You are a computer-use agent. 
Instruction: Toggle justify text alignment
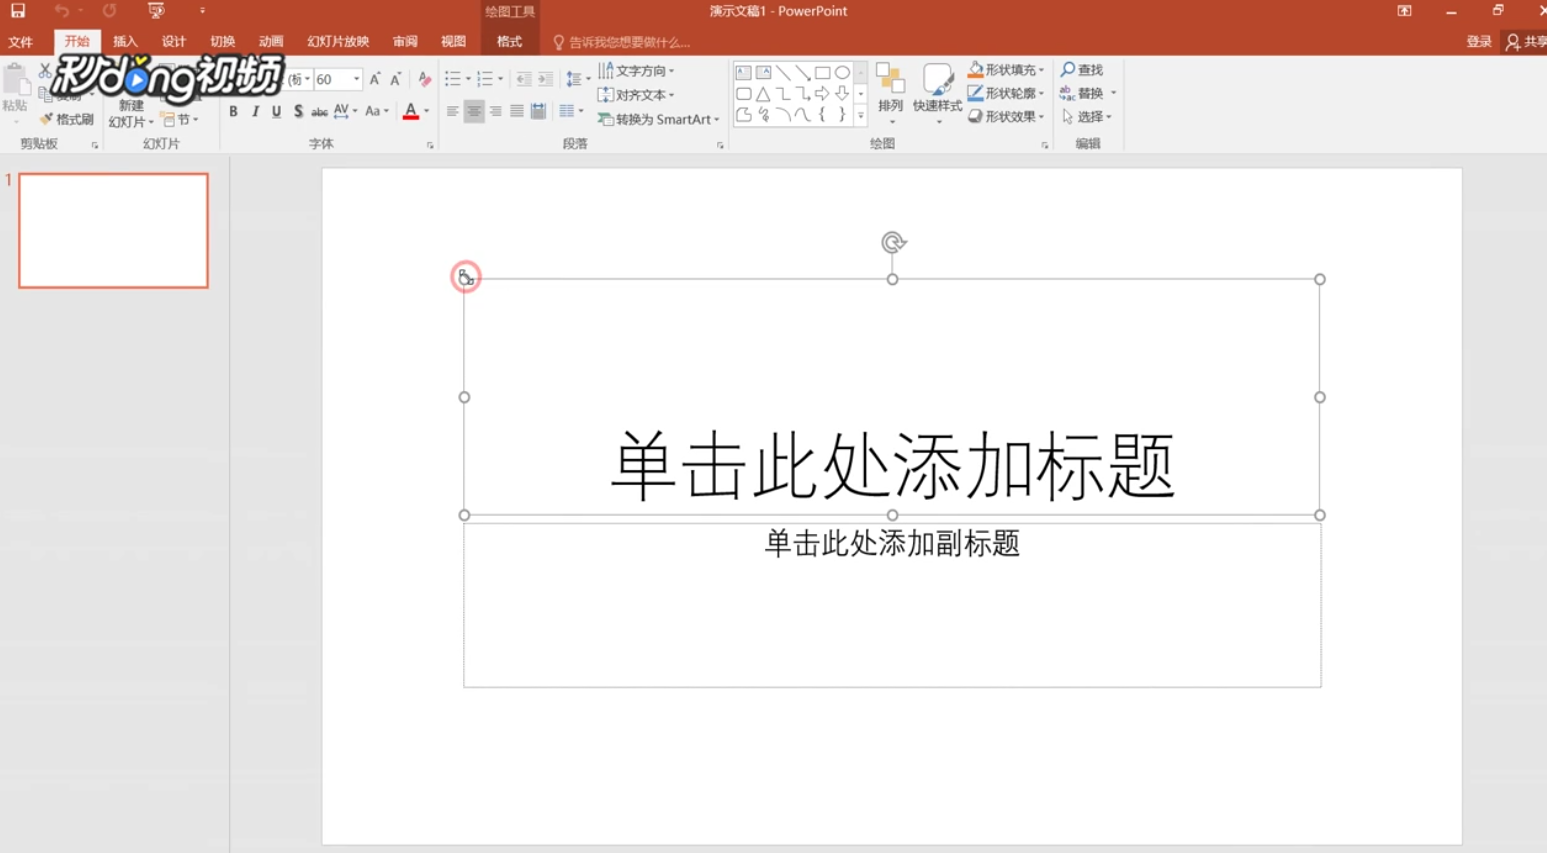coord(515,111)
